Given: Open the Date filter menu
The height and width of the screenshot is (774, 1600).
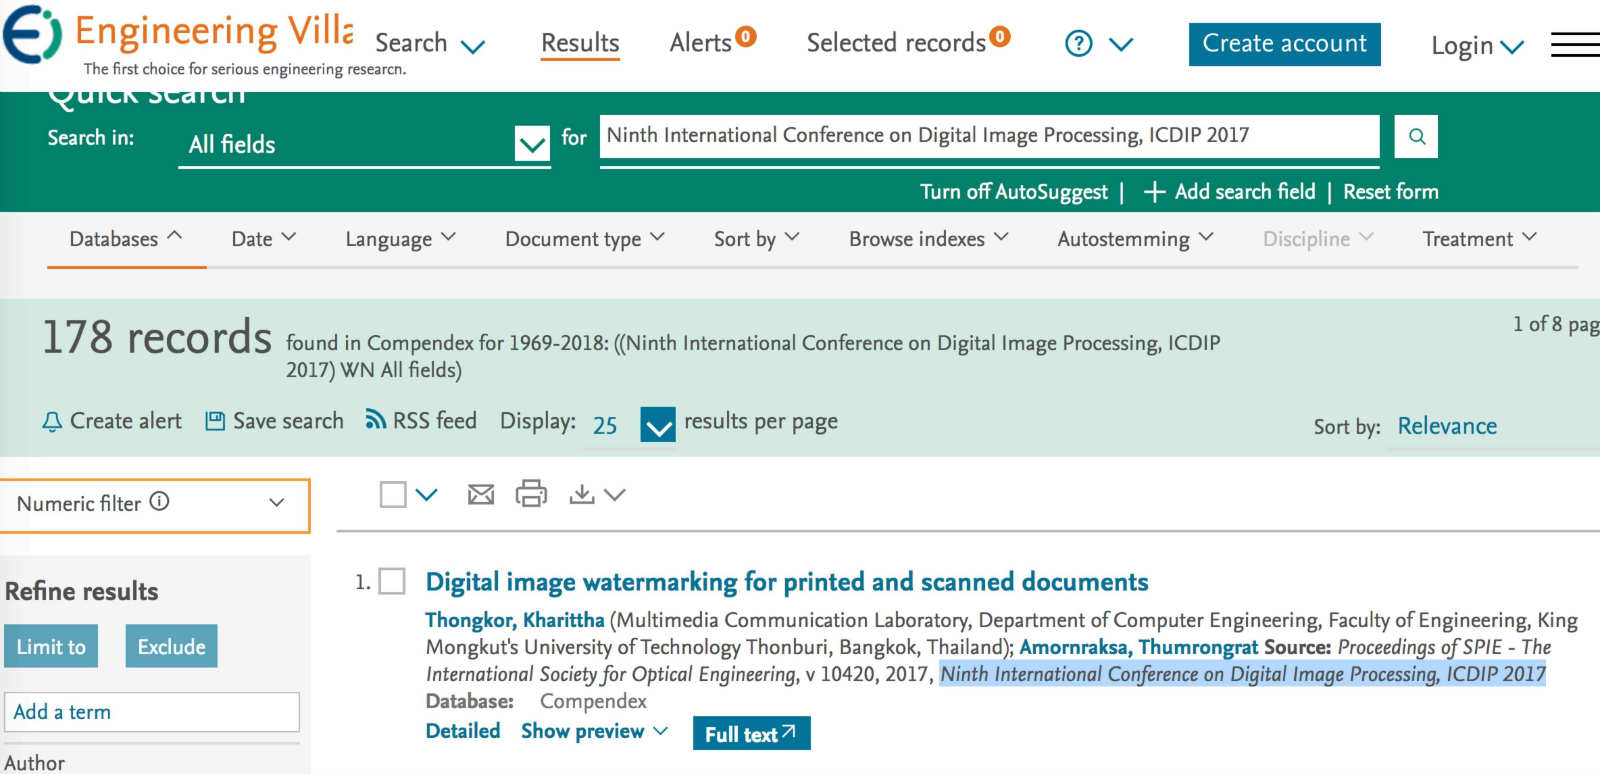Looking at the screenshot, I should pyautogui.click(x=264, y=239).
